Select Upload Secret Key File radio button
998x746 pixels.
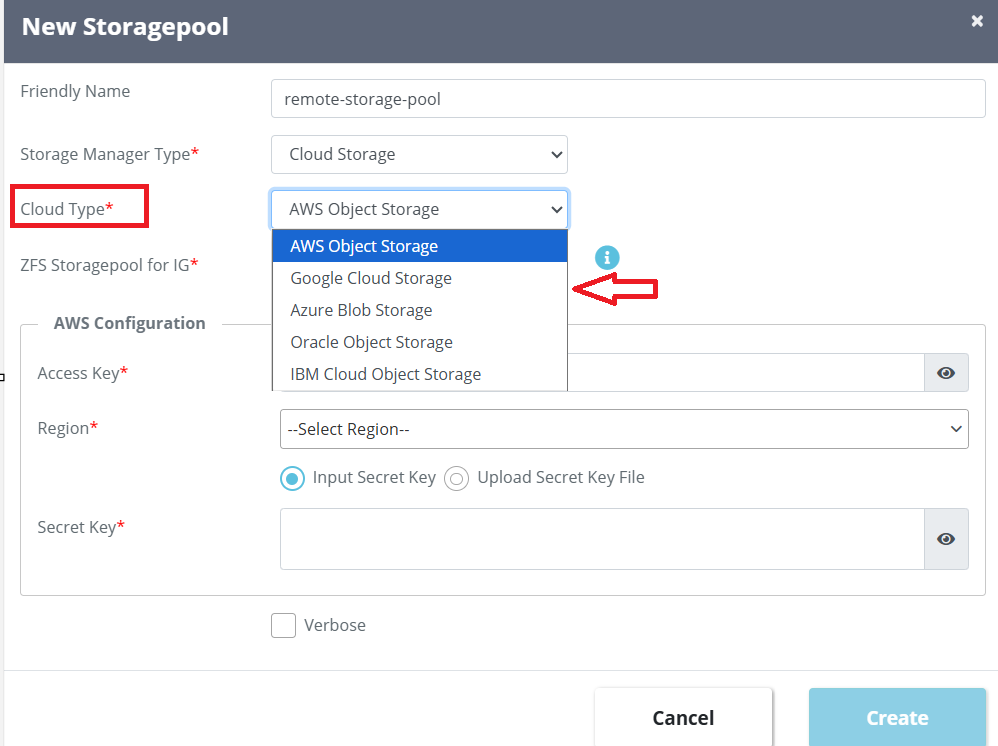(x=456, y=478)
